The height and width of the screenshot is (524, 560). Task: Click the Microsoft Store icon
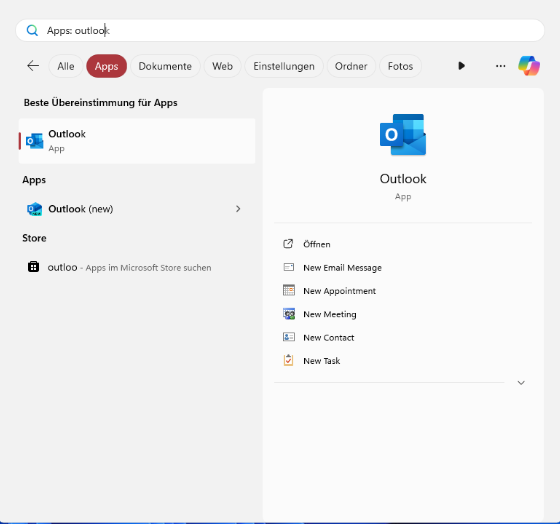pos(33,267)
